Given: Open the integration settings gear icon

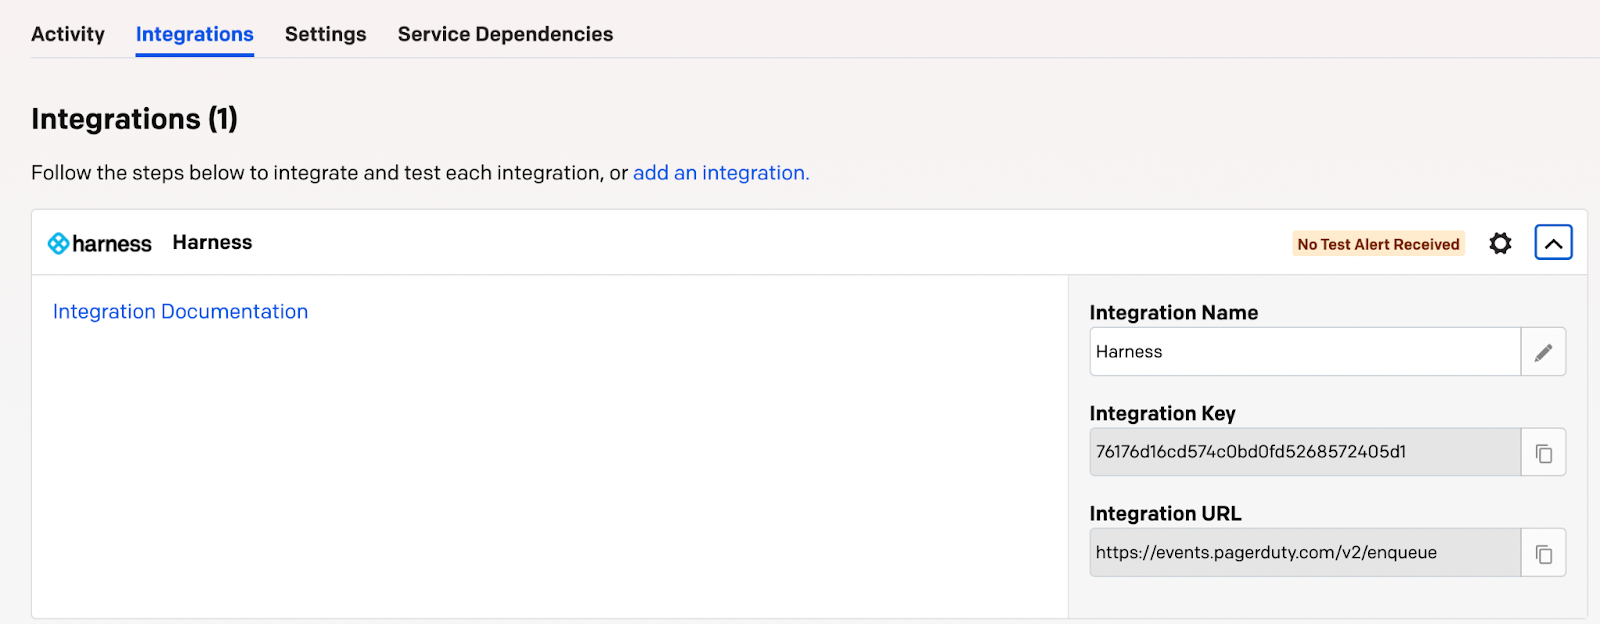Looking at the screenshot, I should point(1499,243).
